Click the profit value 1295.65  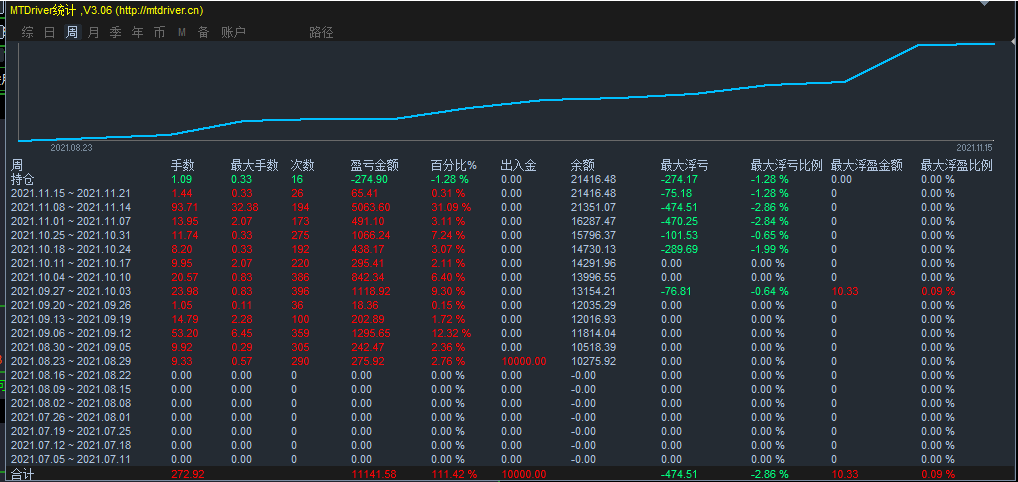click(371, 333)
